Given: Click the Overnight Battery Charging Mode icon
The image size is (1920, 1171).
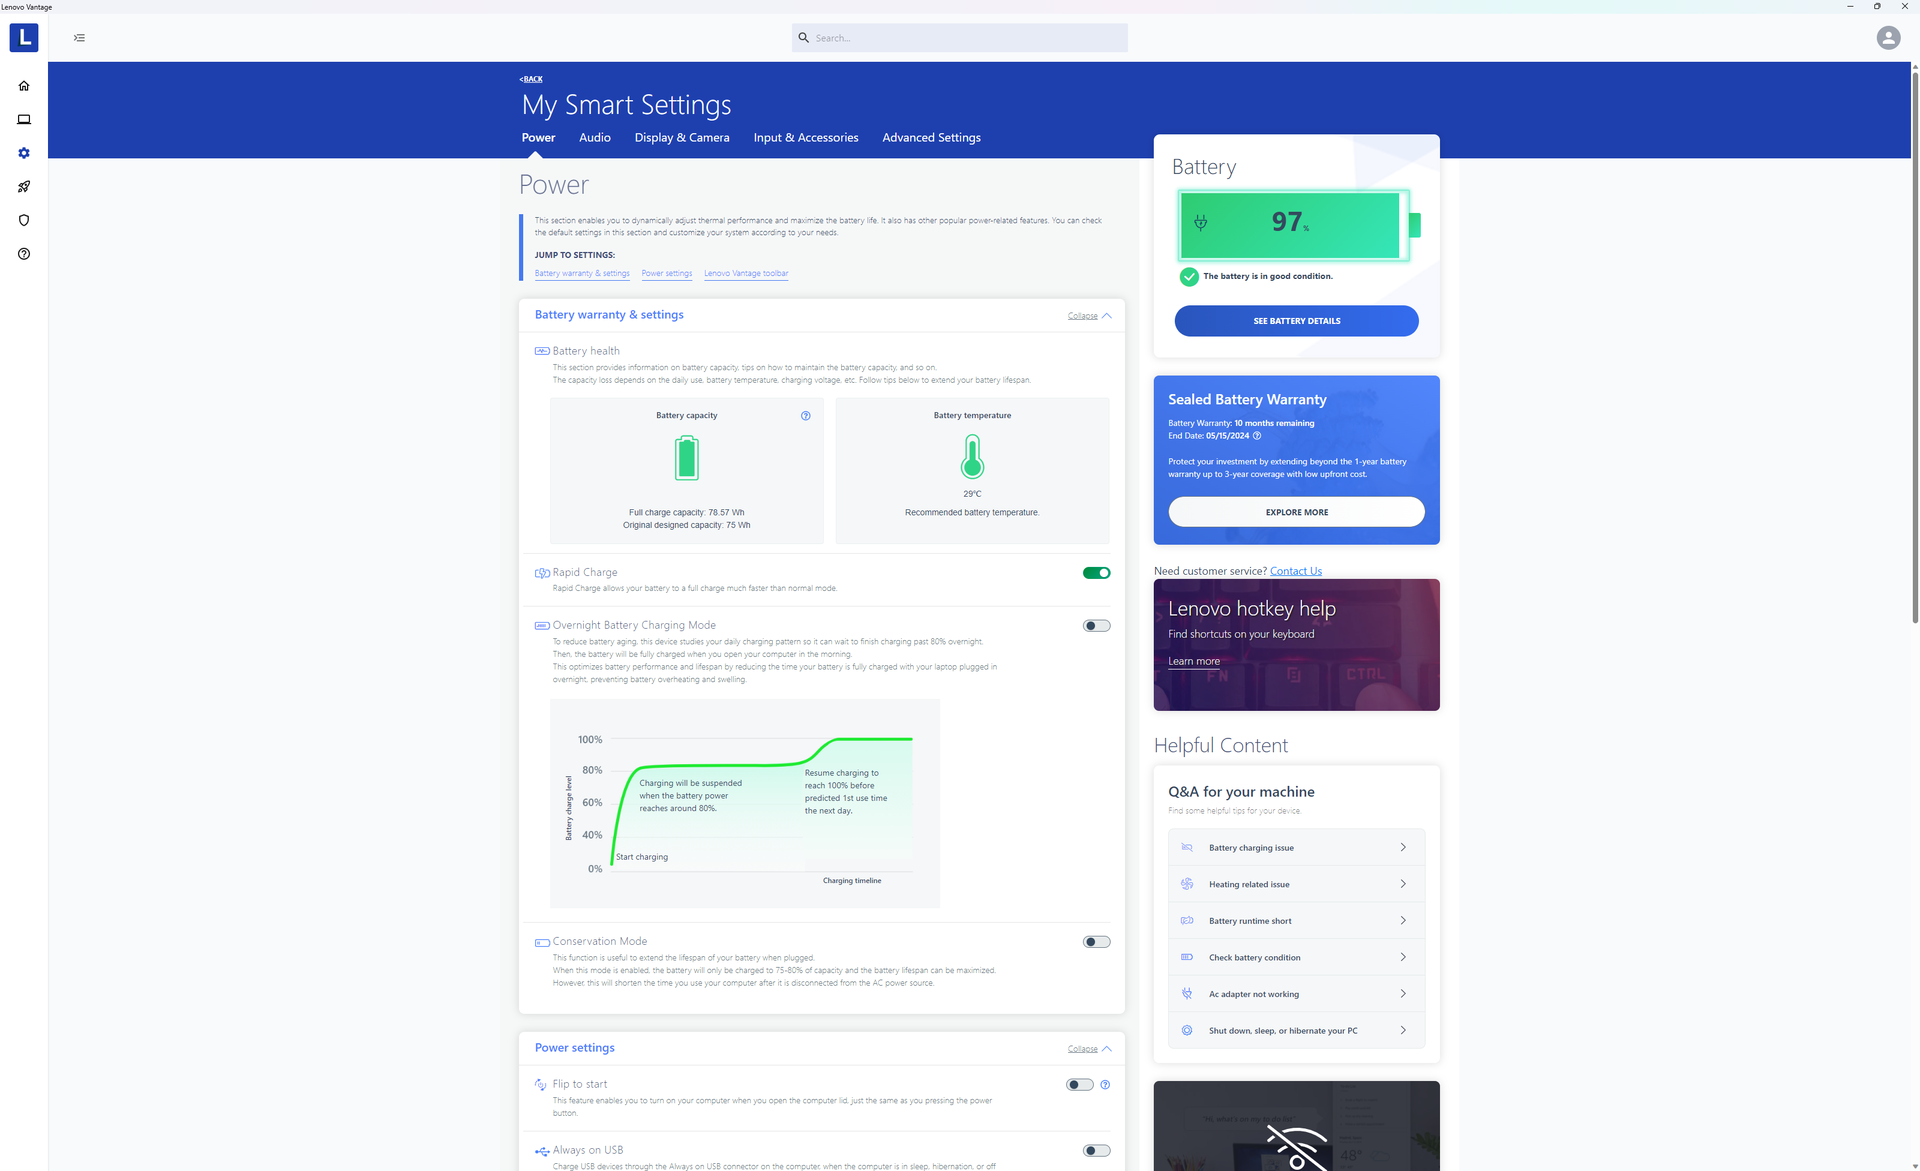Looking at the screenshot, I should (x=542, y=626).
